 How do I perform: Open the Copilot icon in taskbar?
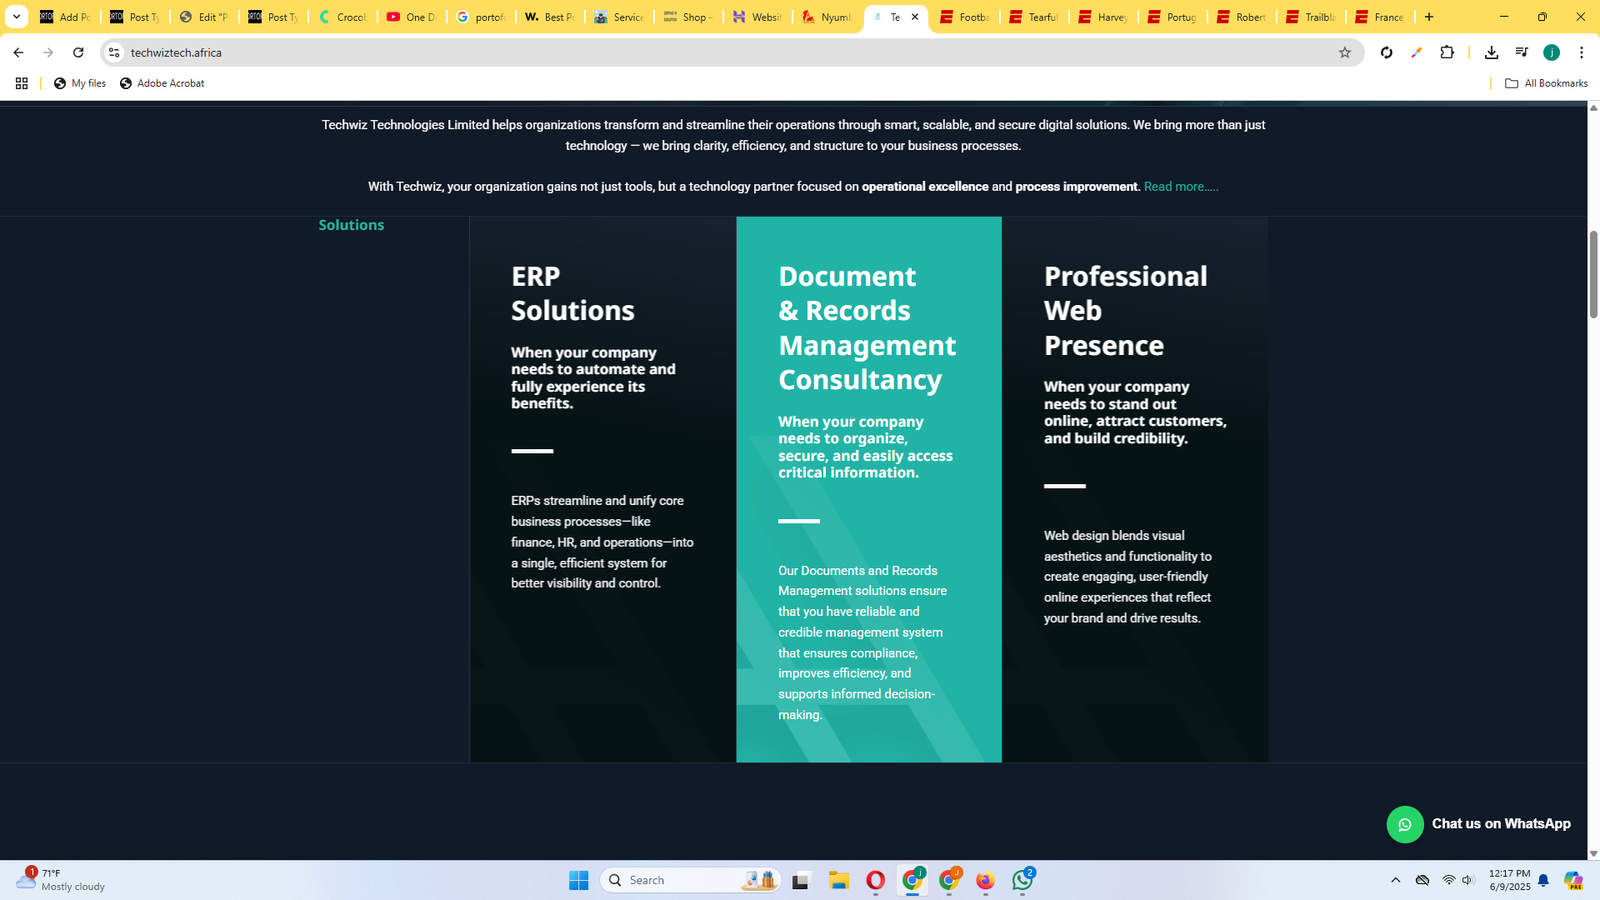(x=1573, y=880)
